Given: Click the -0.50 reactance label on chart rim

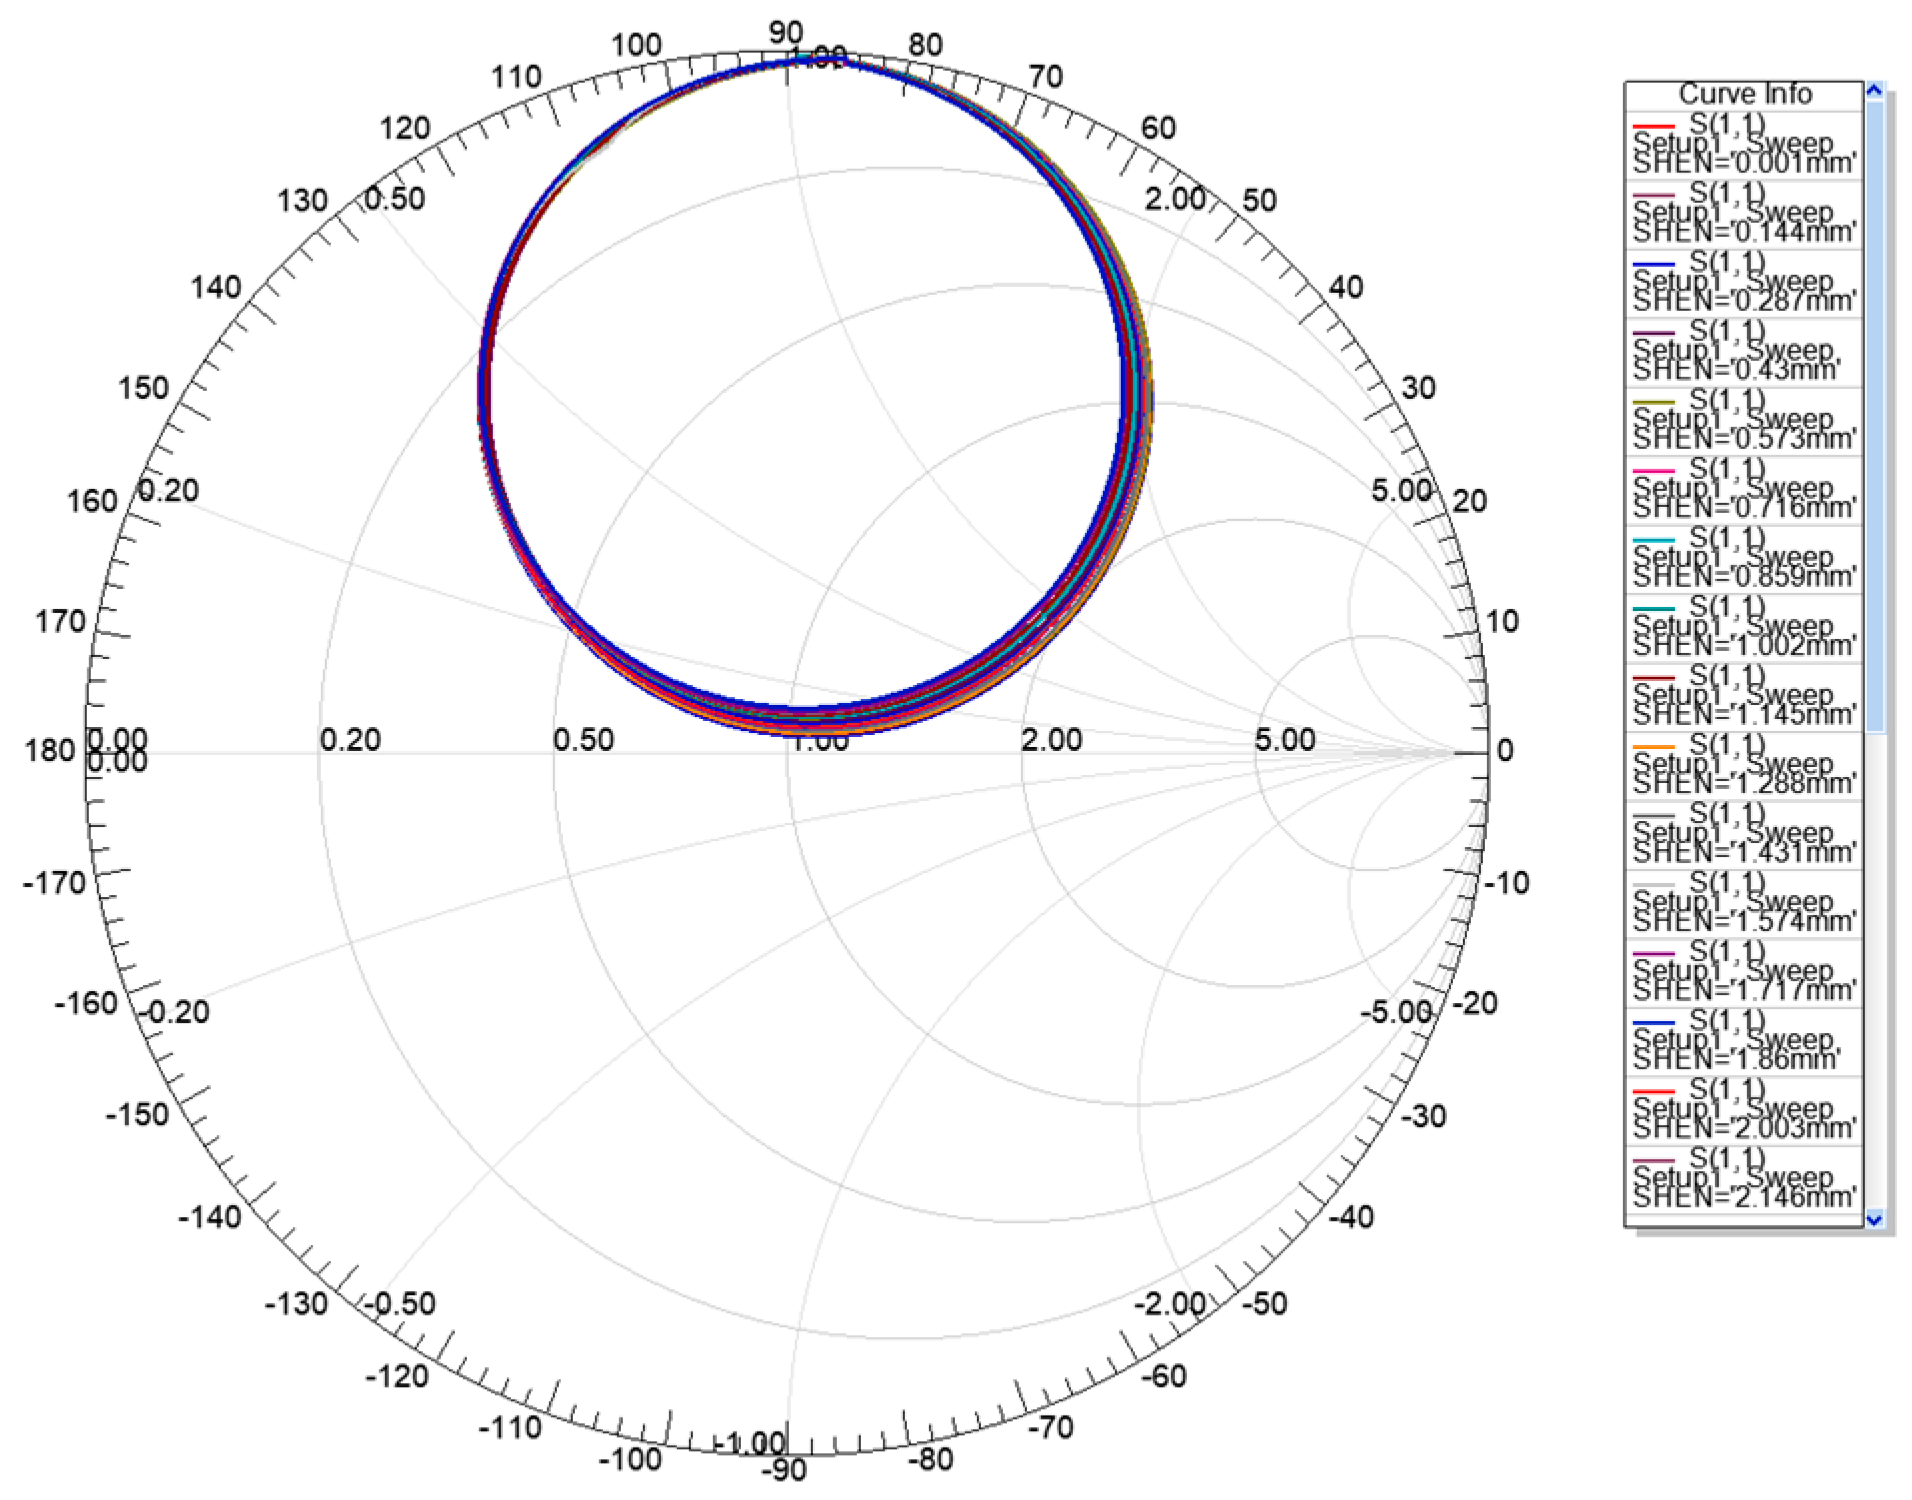Looking at the screenshot, I should (x=400, y=1303).
